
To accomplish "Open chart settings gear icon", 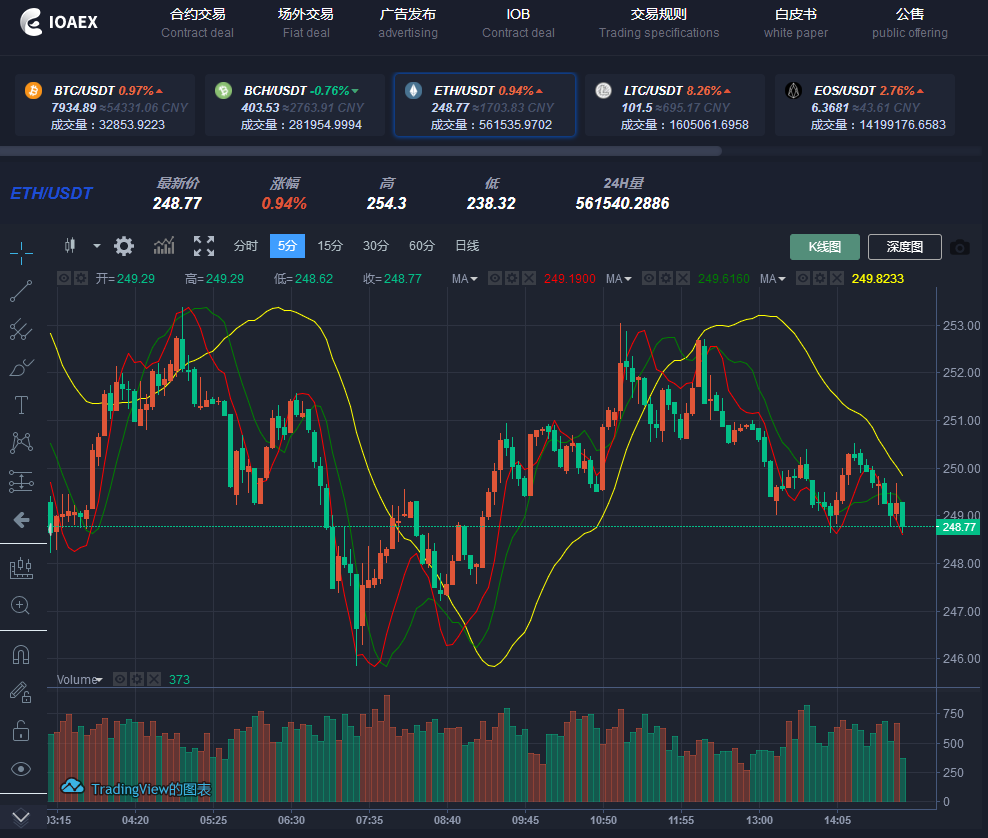I will [x=124, y=246].
